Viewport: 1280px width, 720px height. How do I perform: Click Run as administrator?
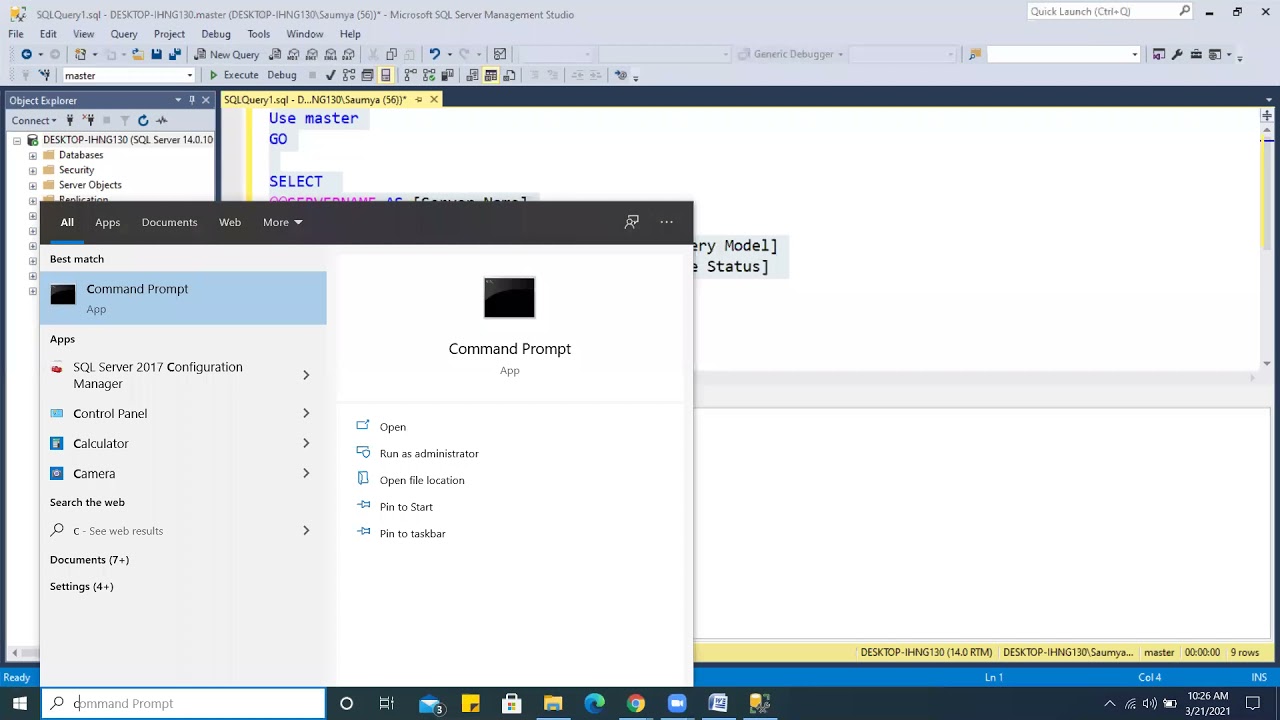[429, 453]
